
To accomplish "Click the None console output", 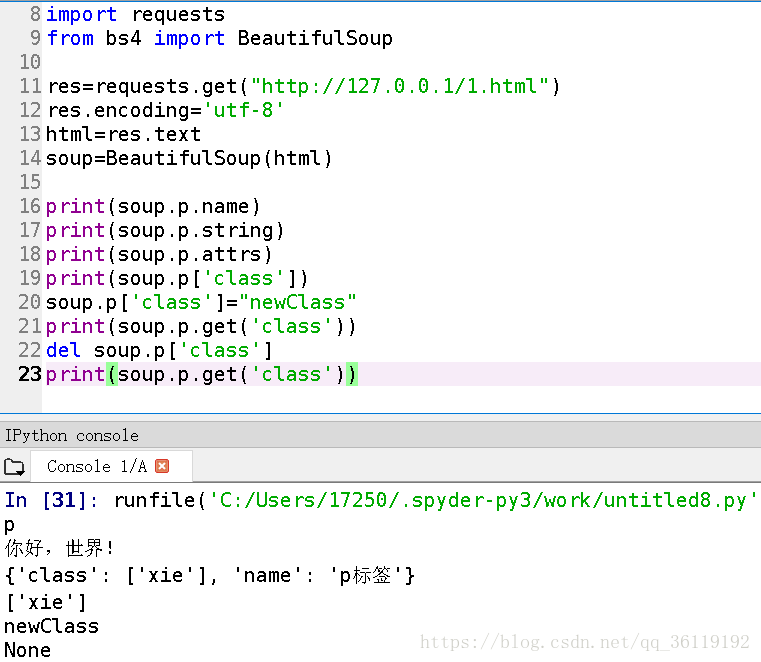I will 28,650.
